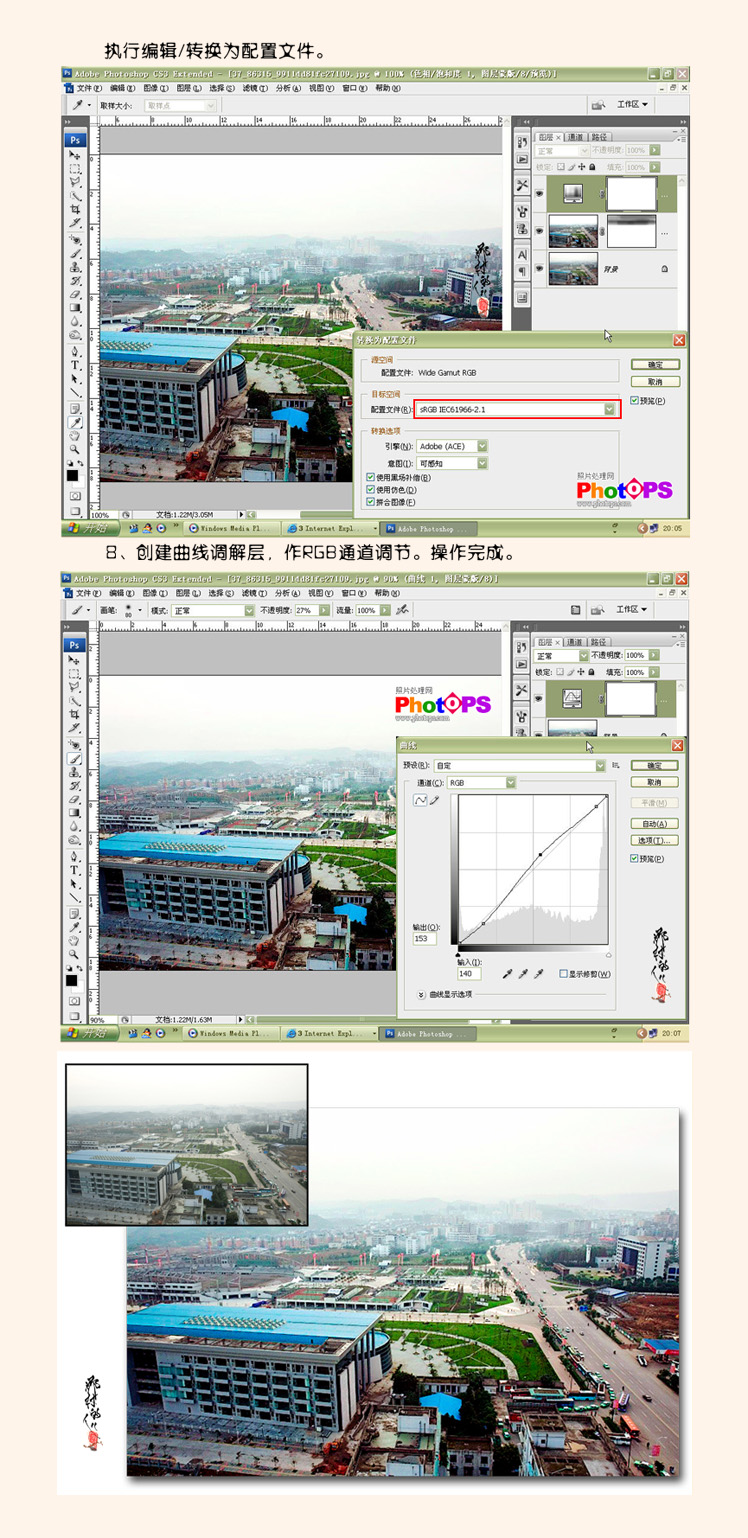Click the black point eyedropper in Curves dialog
The height and width of the screenshot is (1538, 748).
tap(508, 974)
